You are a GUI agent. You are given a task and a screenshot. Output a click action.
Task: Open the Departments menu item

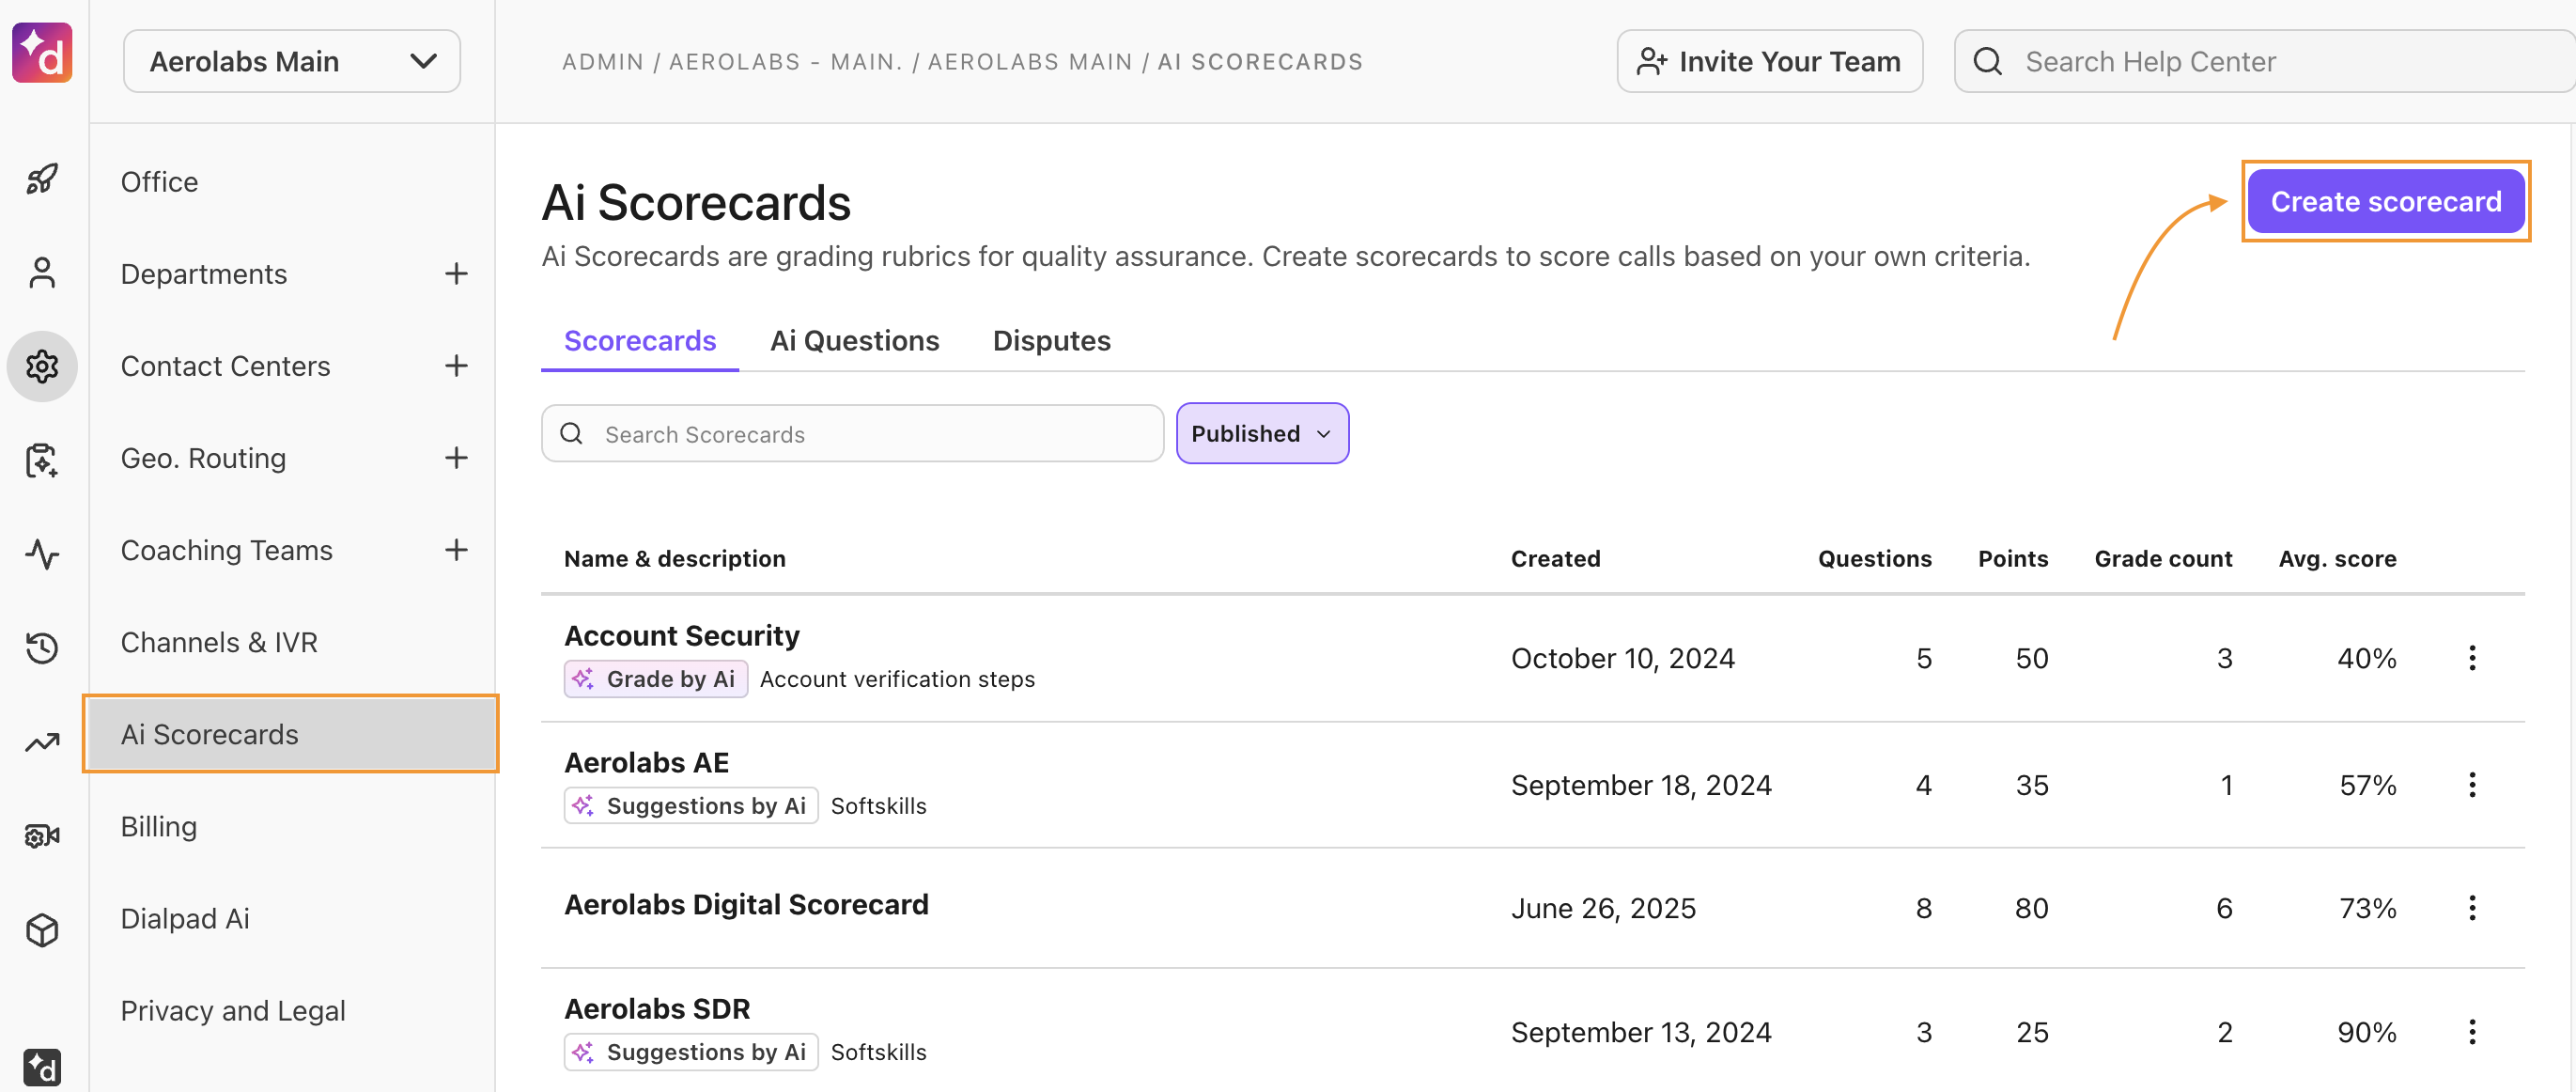pyautogui.click(x=204, y=274)
